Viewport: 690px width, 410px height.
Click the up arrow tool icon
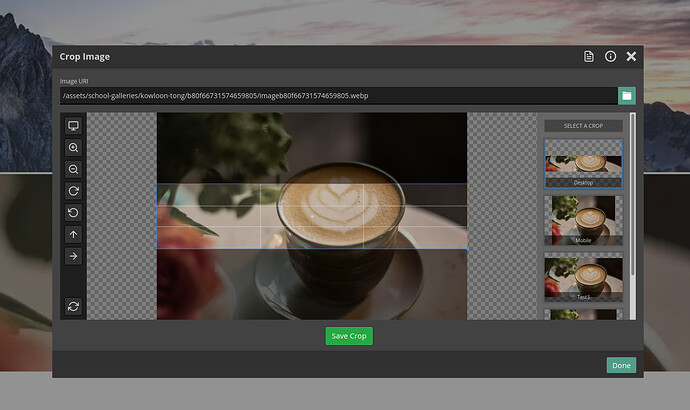[73, 234]
